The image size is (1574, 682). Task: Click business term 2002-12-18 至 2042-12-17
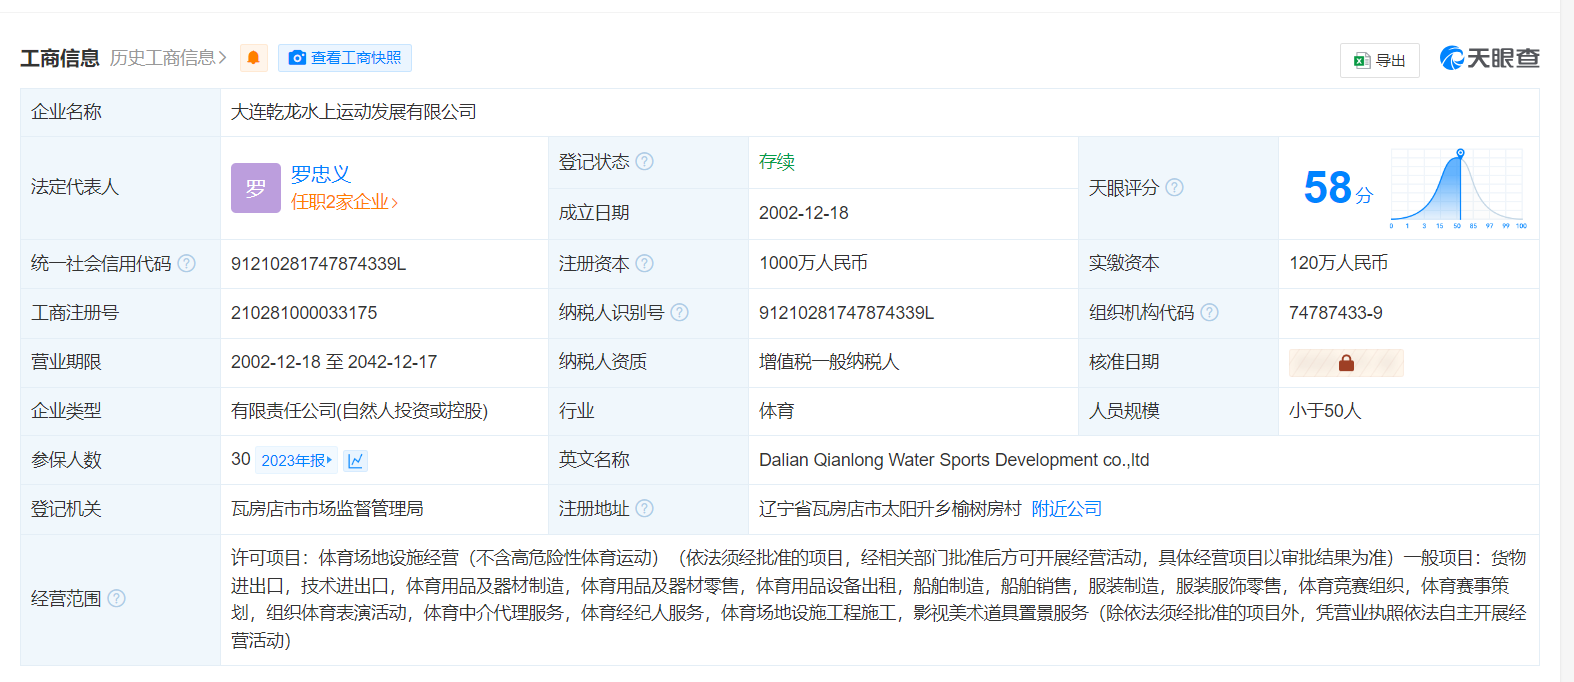pos(334,362)
